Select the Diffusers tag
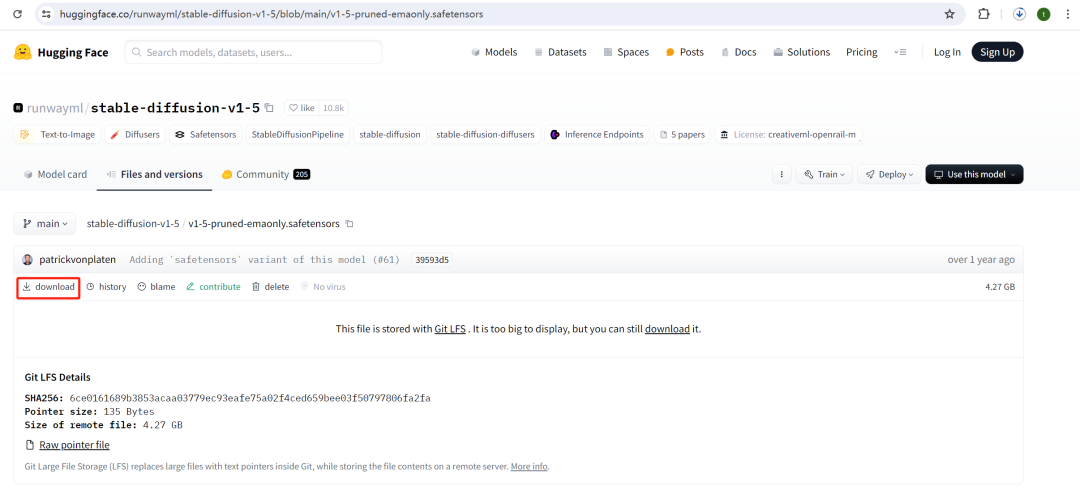1080x499 pixels. (x=135, y=134)
